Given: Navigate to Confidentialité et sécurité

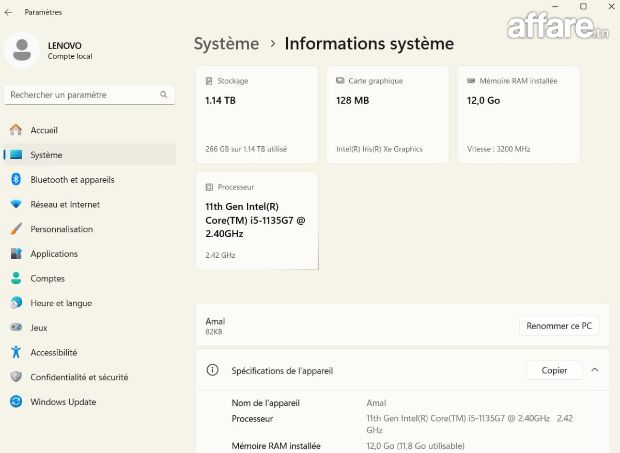Looking at the screenshot, I should tap(79, 377).
